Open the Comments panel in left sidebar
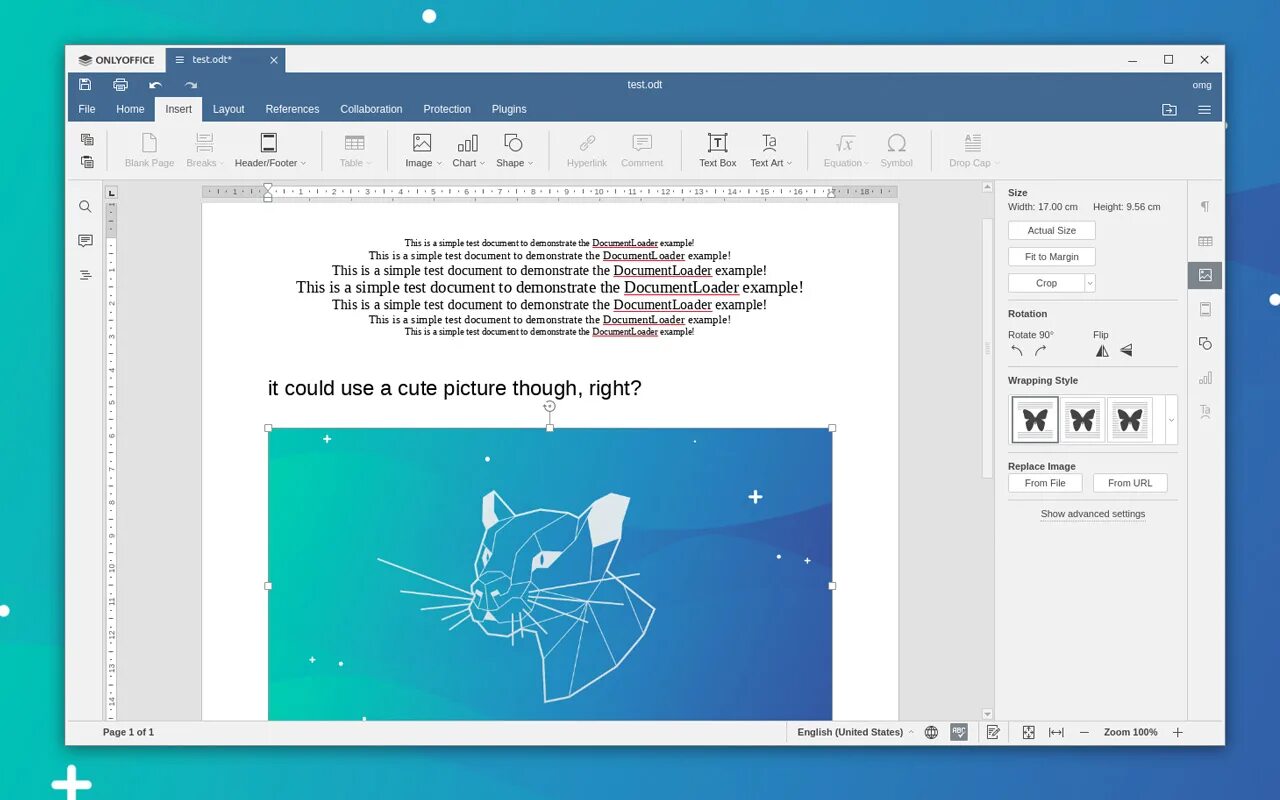 85,241
